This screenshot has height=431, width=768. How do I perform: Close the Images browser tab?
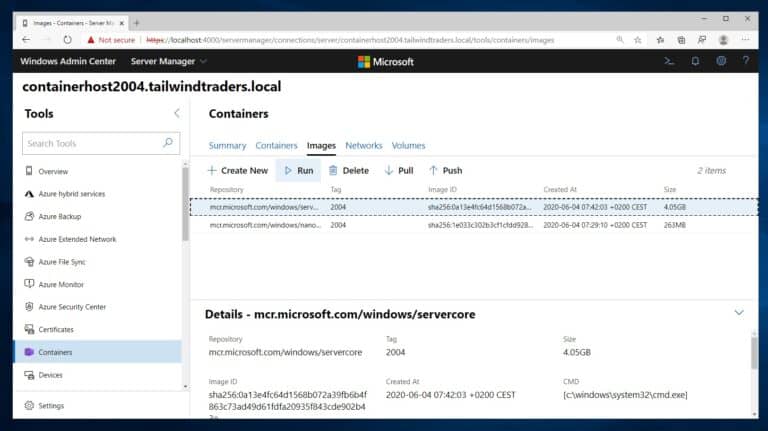pyautogui.click(x=121, y=23)
